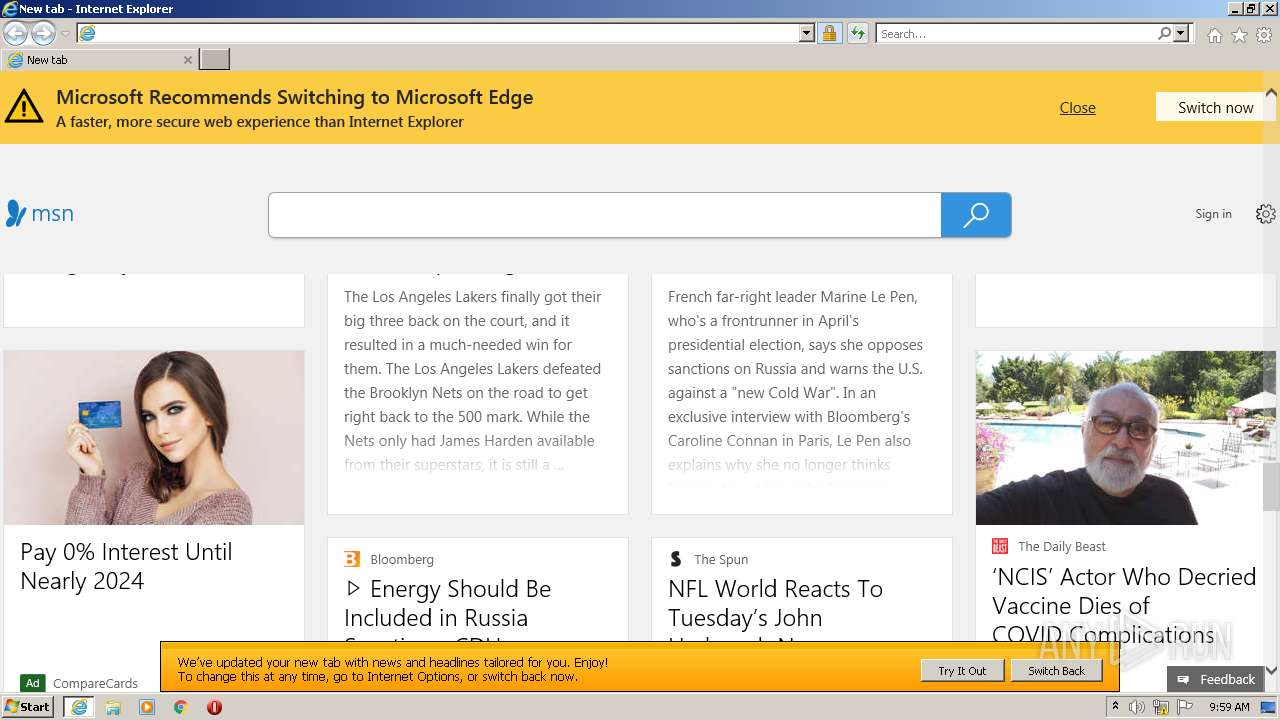Click the Bloomberg source name

[402, 559]
